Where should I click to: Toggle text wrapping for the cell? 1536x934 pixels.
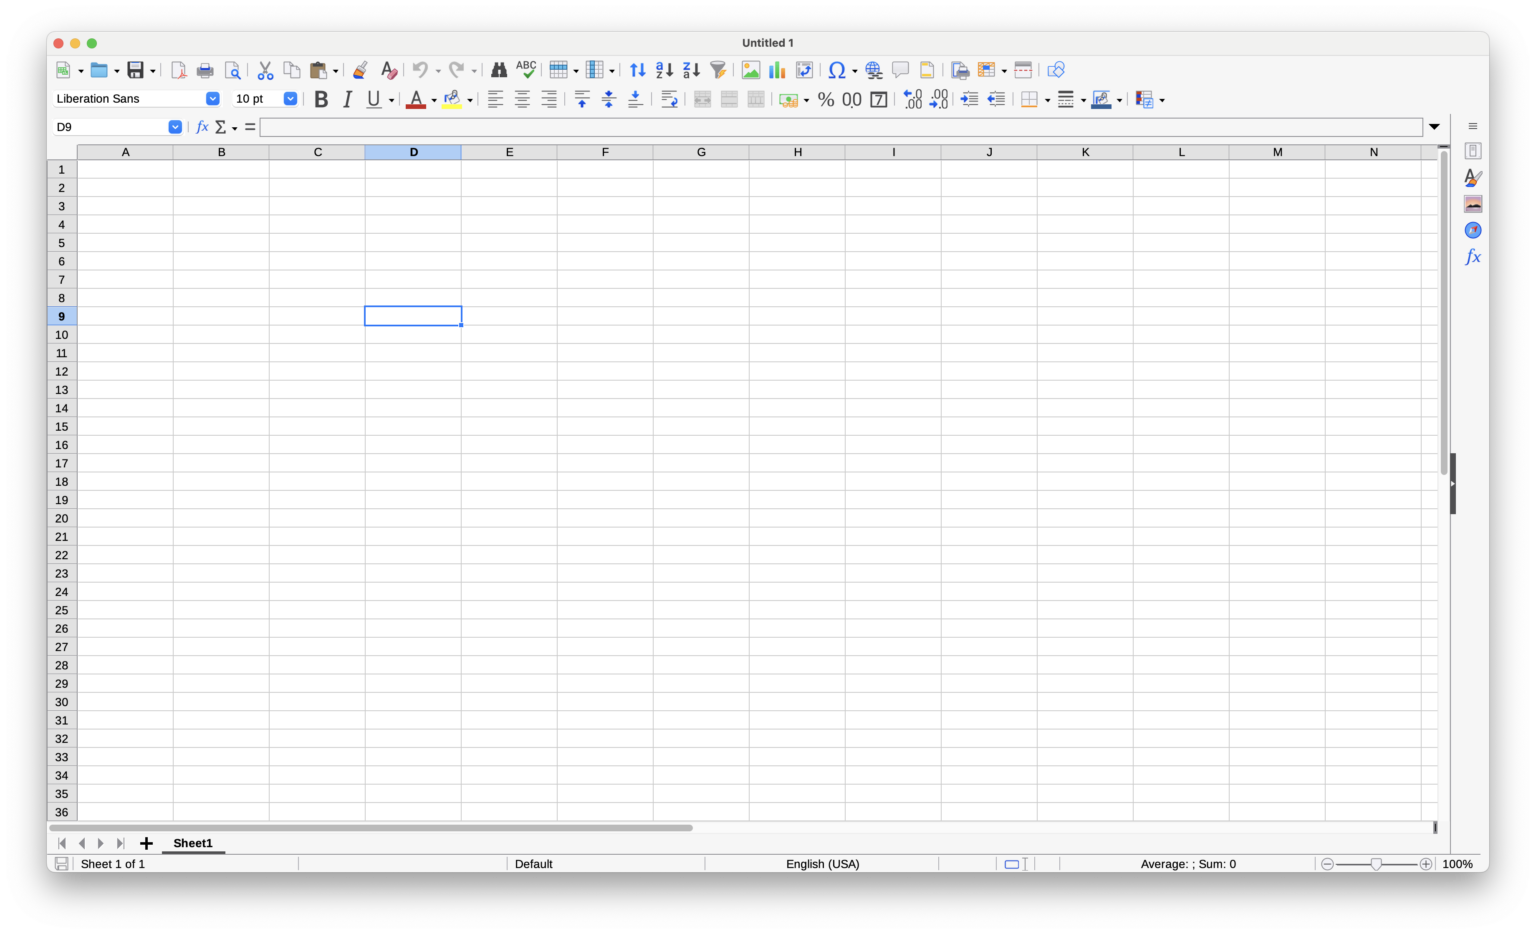click(x=668, y=99)
